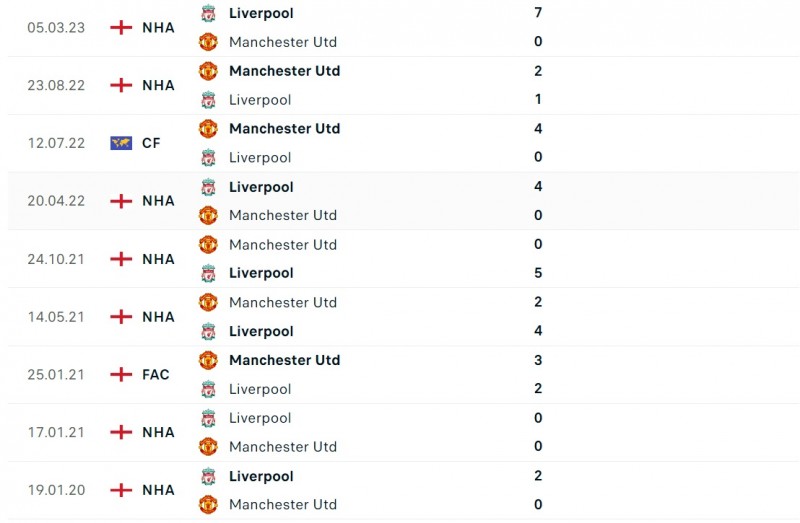
Task: Select the 24.10.21 match date
Action: pos(56,259)
